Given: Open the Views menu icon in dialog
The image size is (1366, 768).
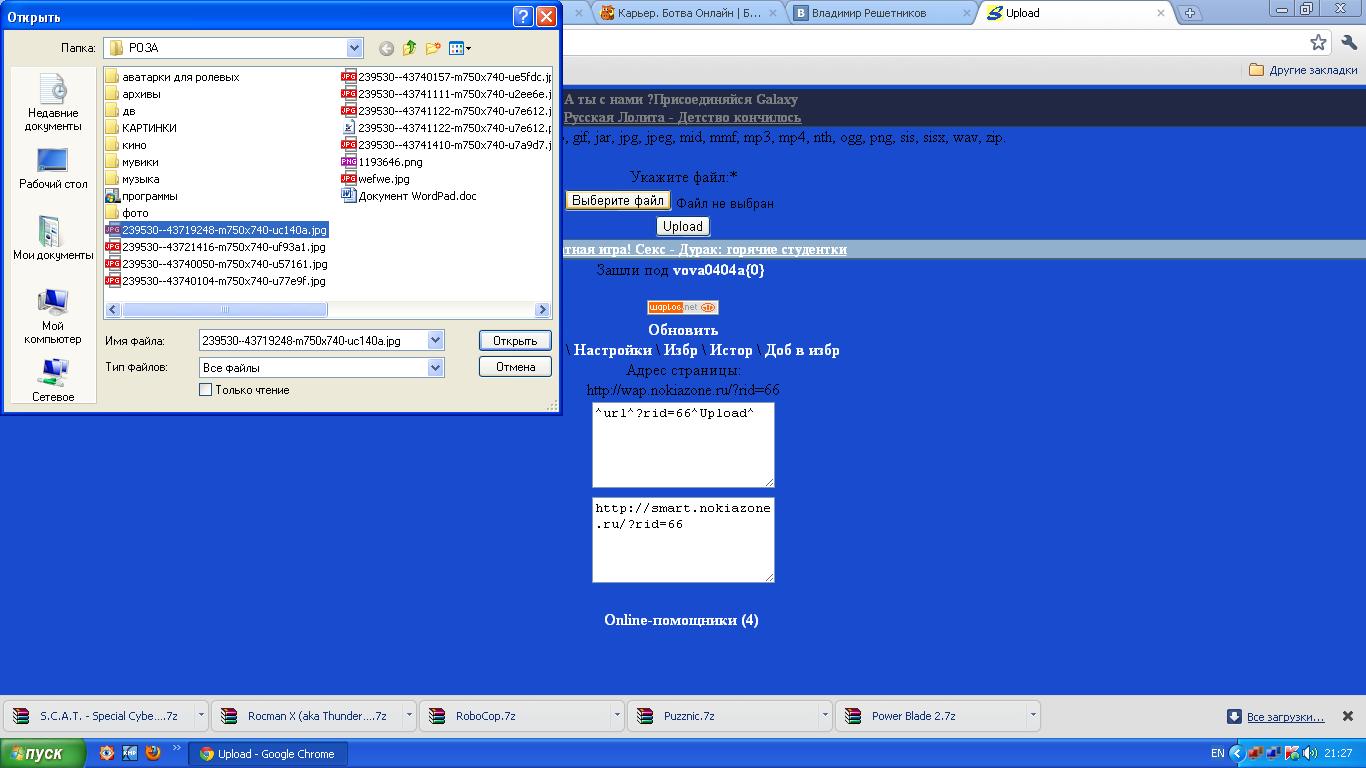Looking at the screenshot, I should pos(459,48).
